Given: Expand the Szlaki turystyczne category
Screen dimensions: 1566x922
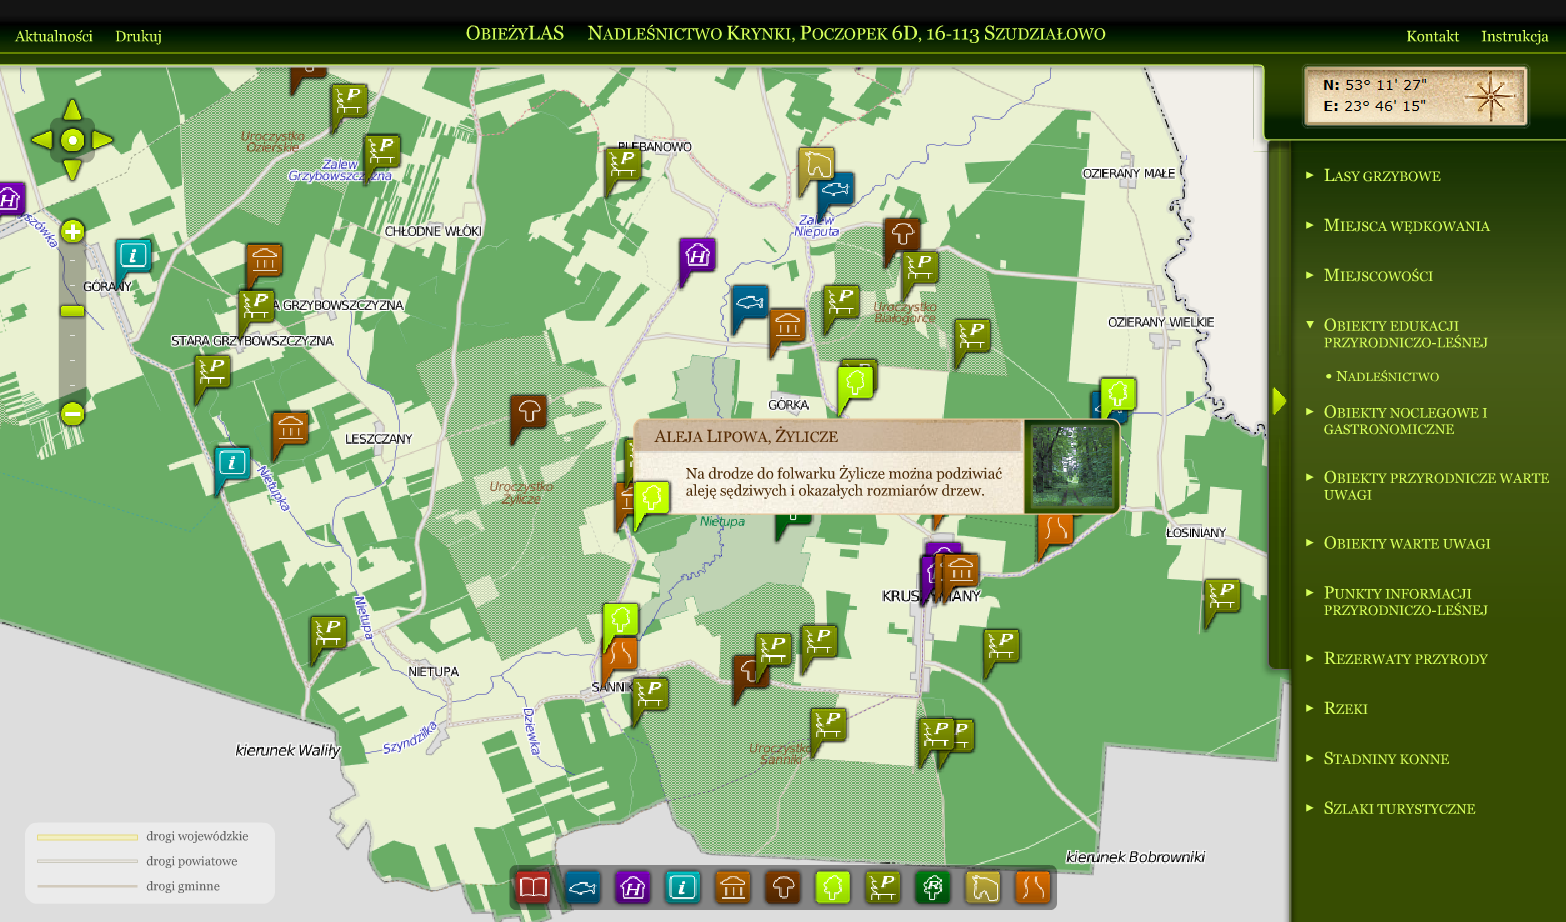Looking at the screenshot, I should (x=1399, y=809).
